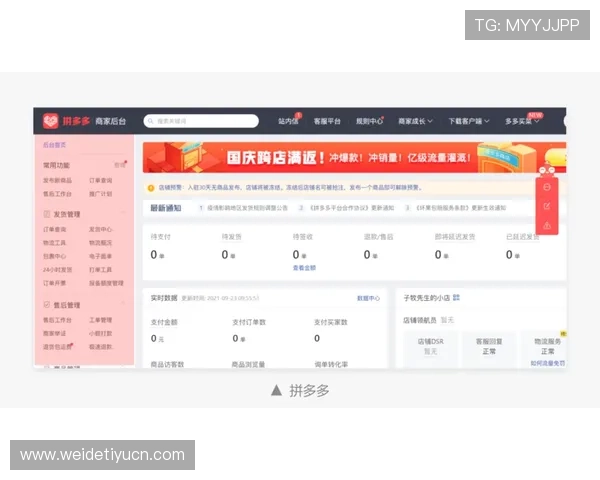Read the 店铺预警 warning message
The height and width of the screenshot is (480, 600).
click(290, 188)
